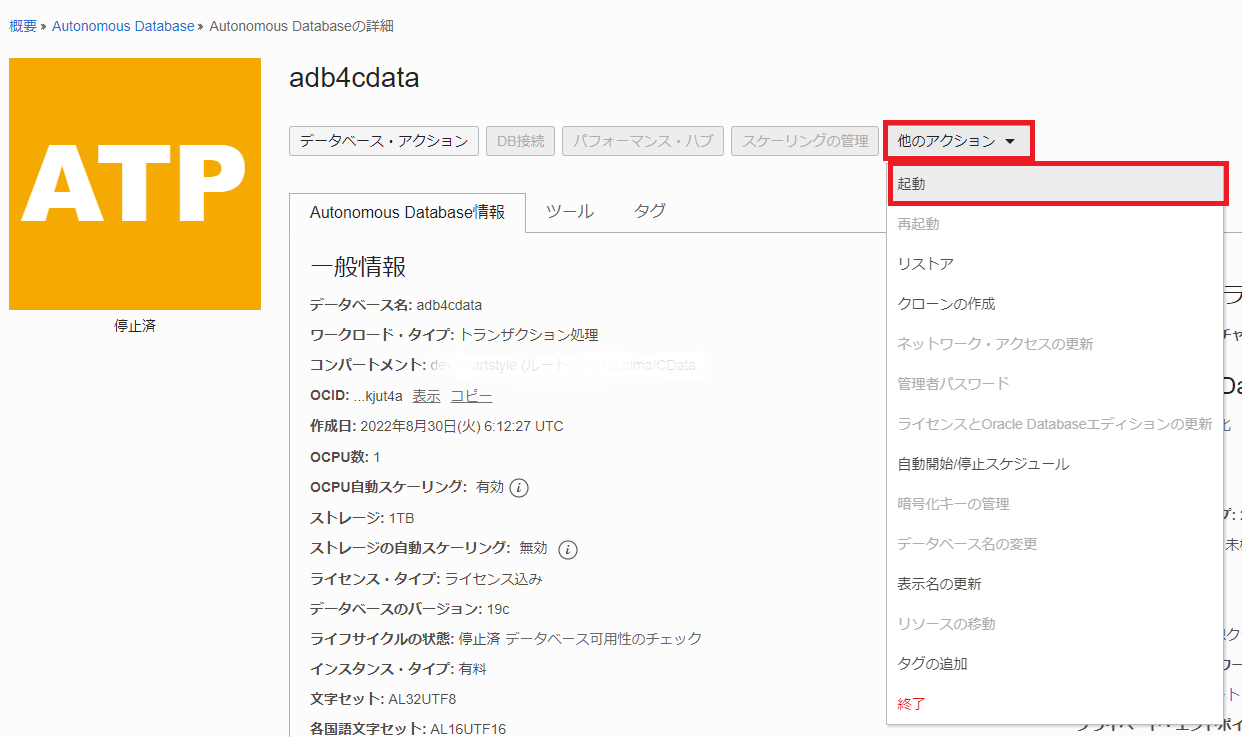Click 文字セット value AL32UTF8
This screenshot has height=737, width=1242.
click(x=422, y=699)
